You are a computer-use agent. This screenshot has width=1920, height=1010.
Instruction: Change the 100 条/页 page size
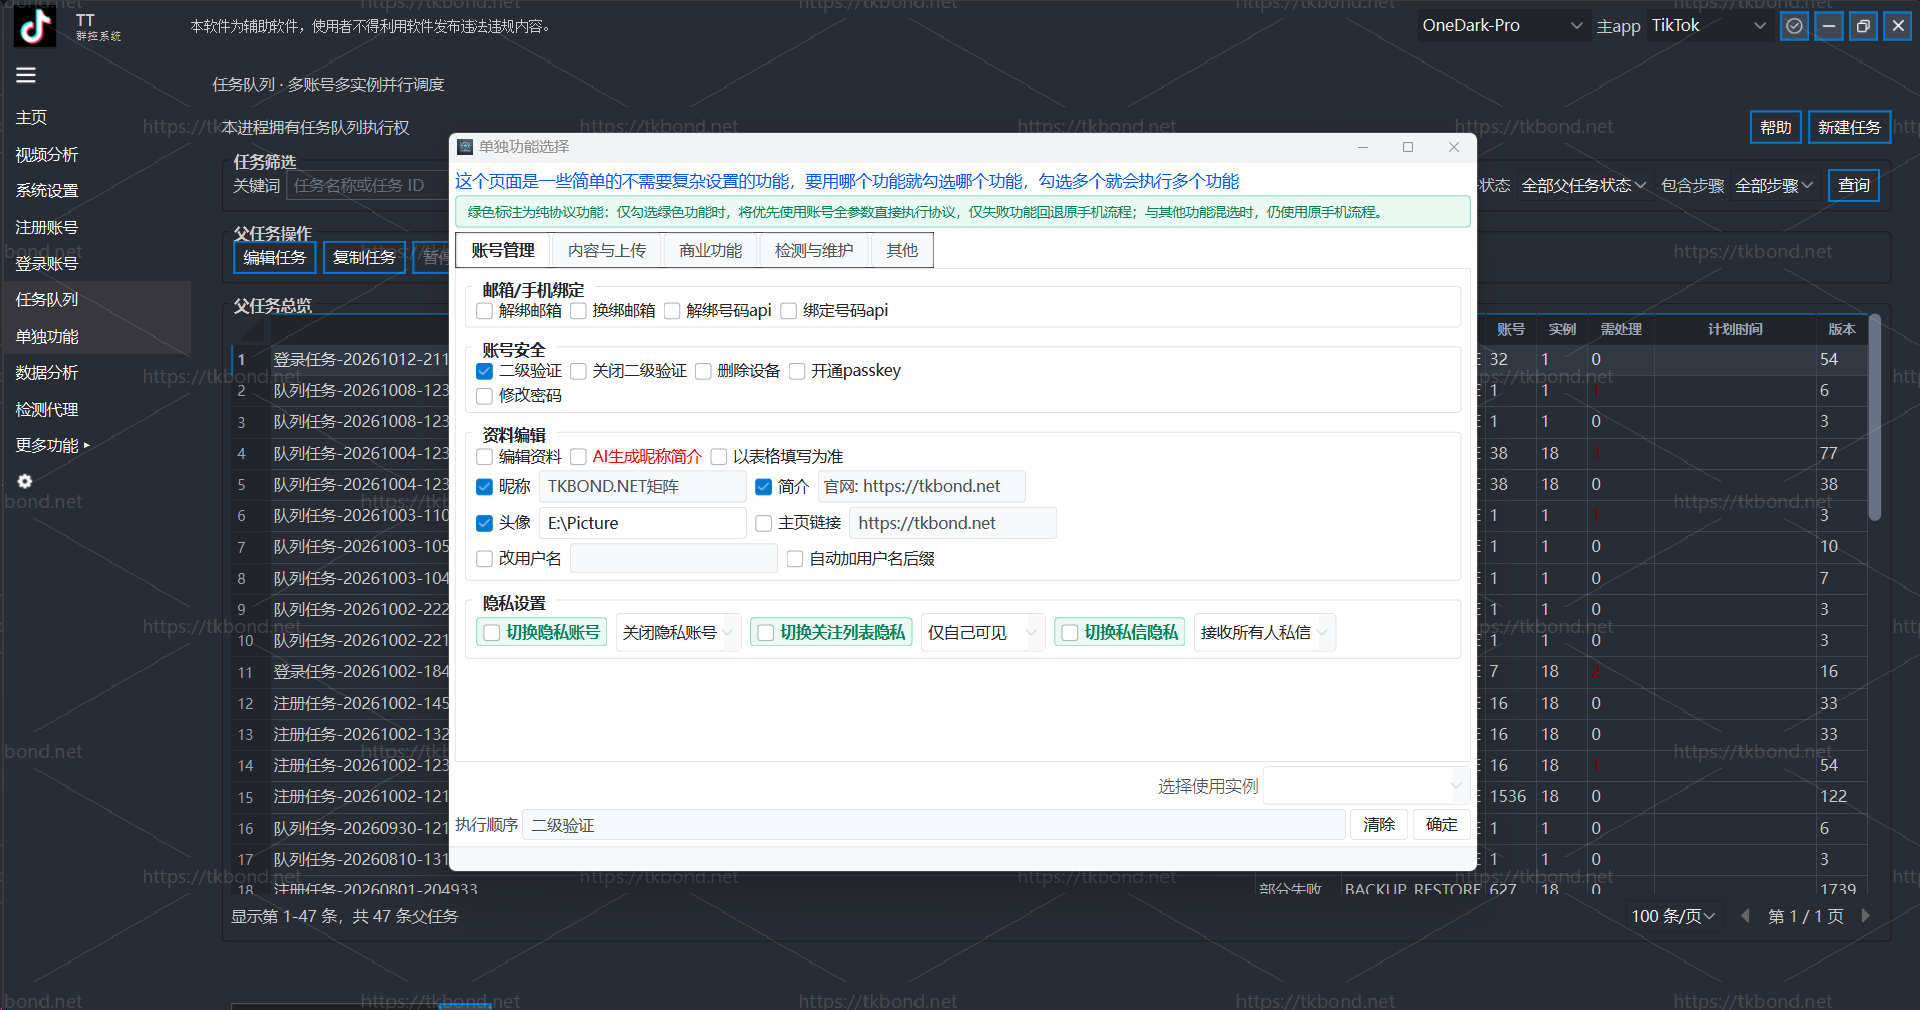(1673, 916)
